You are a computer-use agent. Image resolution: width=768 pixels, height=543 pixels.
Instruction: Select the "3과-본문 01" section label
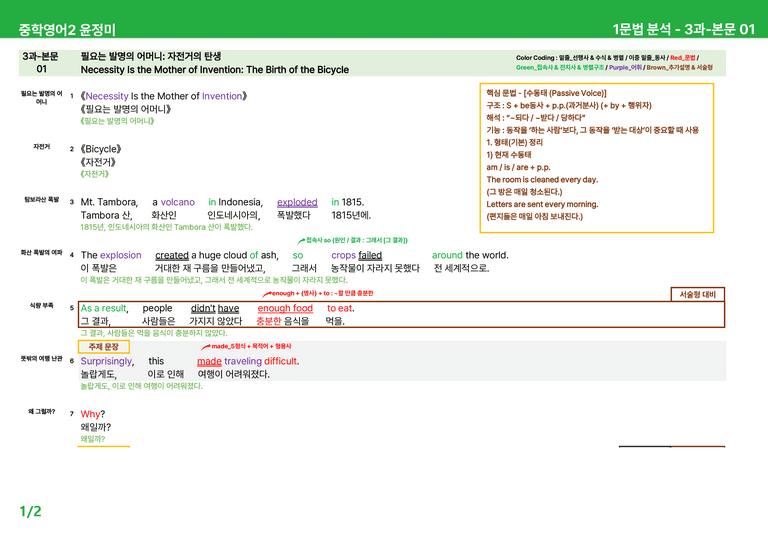click(x=41, y=63)
